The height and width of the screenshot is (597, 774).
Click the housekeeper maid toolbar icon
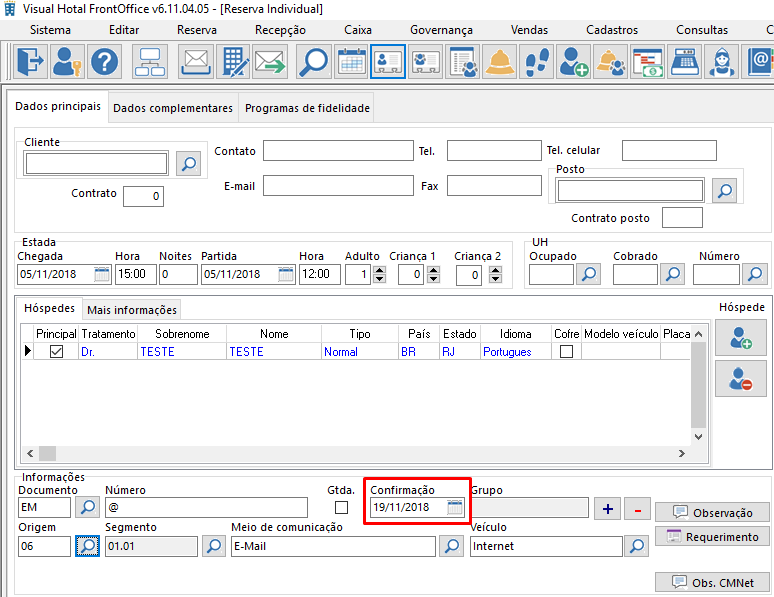(722, 62)
